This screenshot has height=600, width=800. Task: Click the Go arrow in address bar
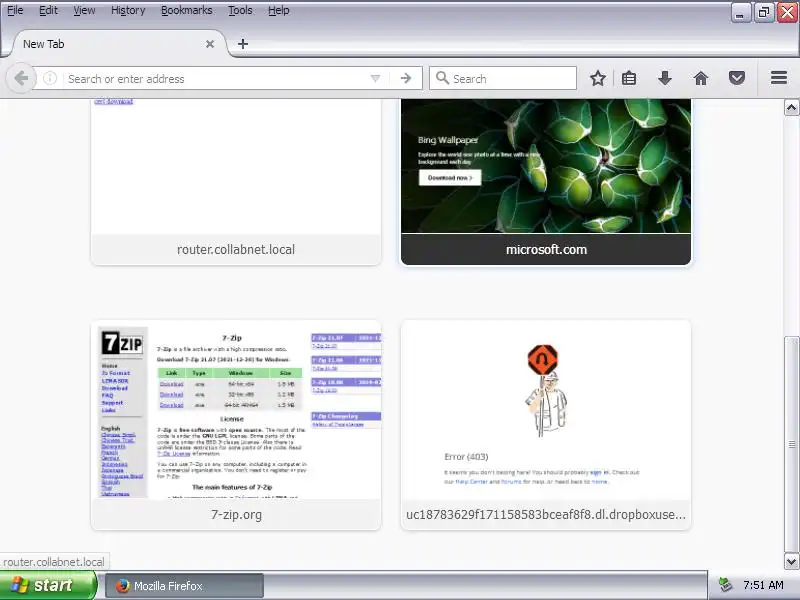(406, 79)
